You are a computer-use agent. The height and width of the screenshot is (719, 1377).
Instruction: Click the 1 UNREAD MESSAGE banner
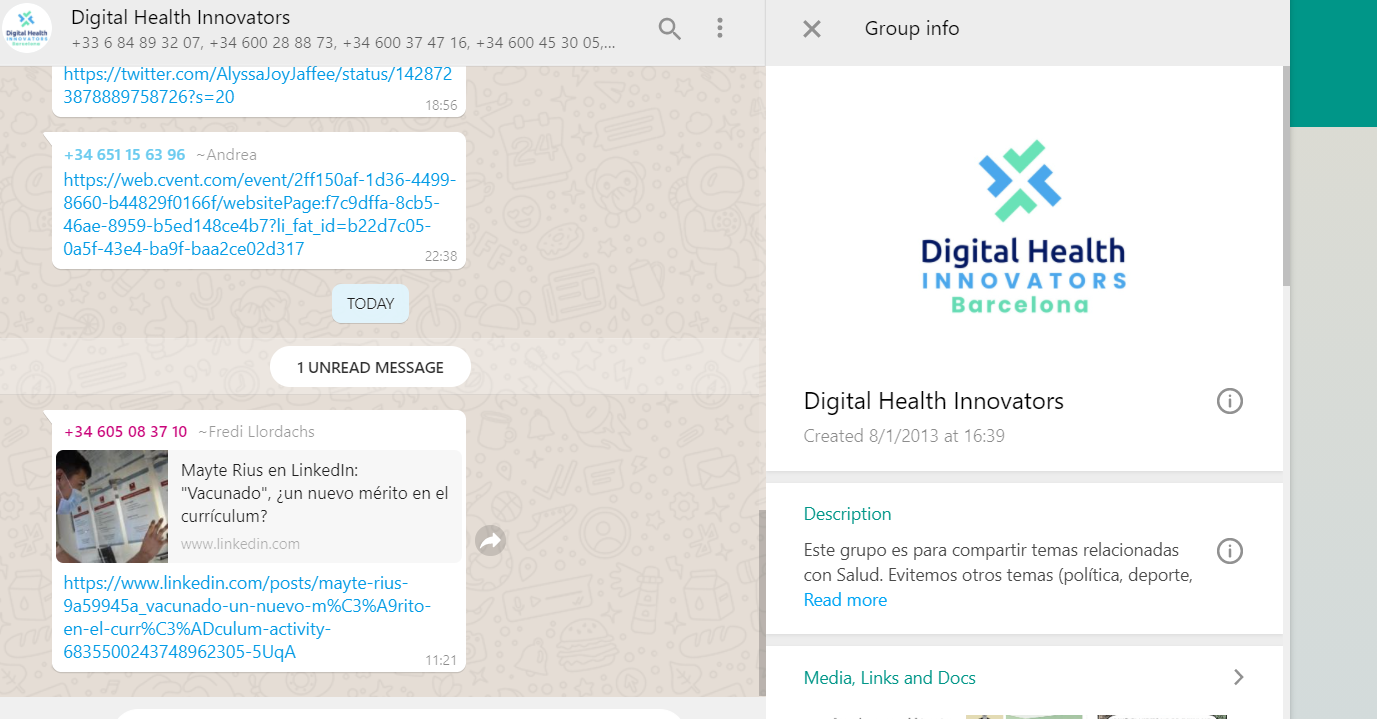370,367
